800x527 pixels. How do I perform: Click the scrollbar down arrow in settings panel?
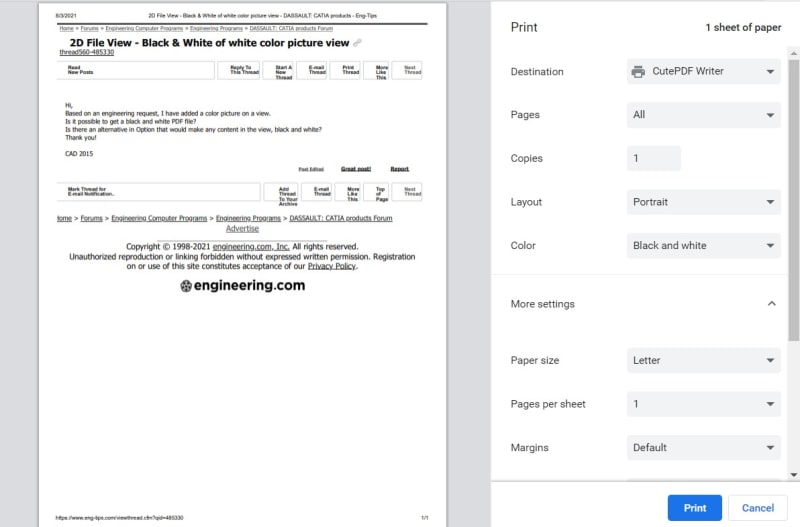(x=793, y=474)
